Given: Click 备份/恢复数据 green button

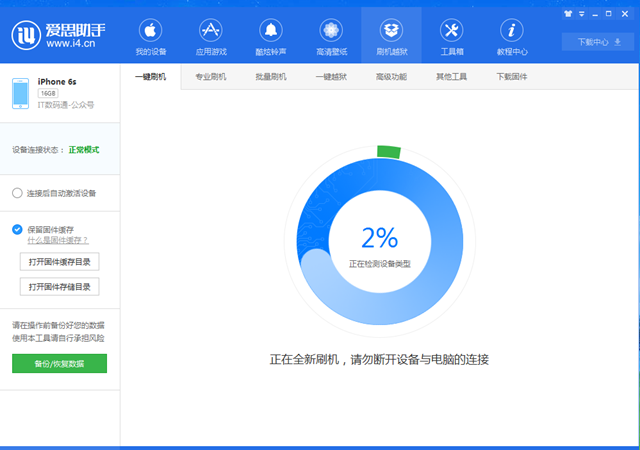Looking at the screenshot, I should coord(59,364).
